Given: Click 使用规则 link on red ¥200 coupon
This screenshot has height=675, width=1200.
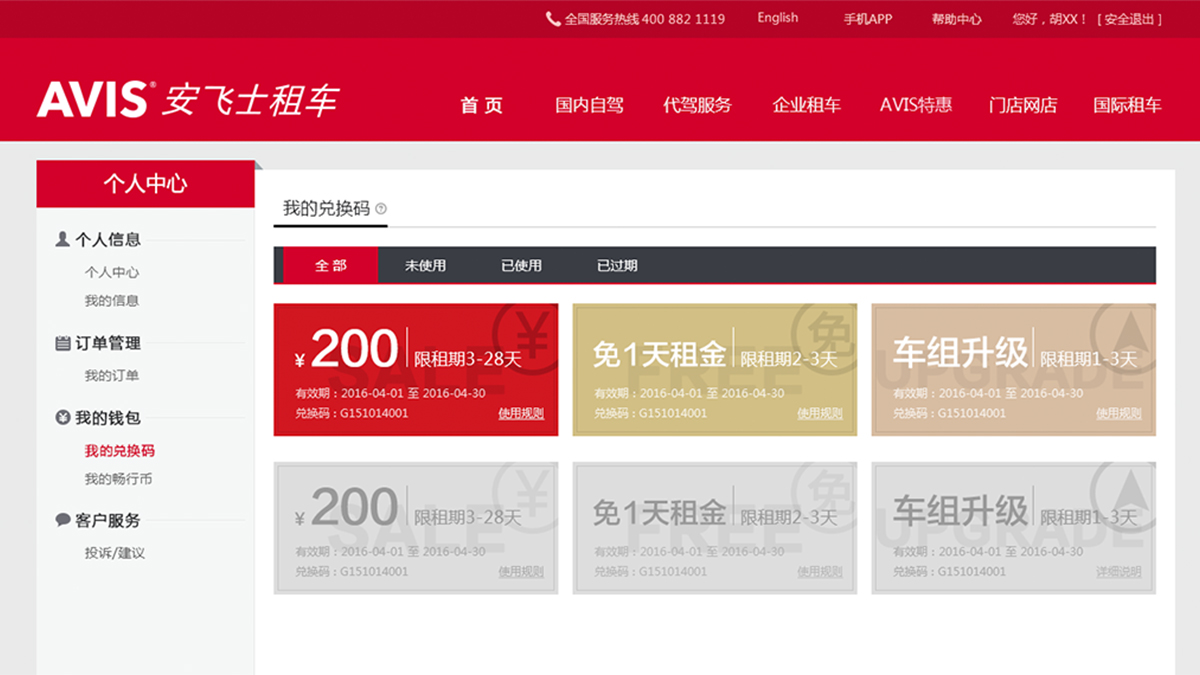Looking at the screenshot, I should click(x=521, y=414).
